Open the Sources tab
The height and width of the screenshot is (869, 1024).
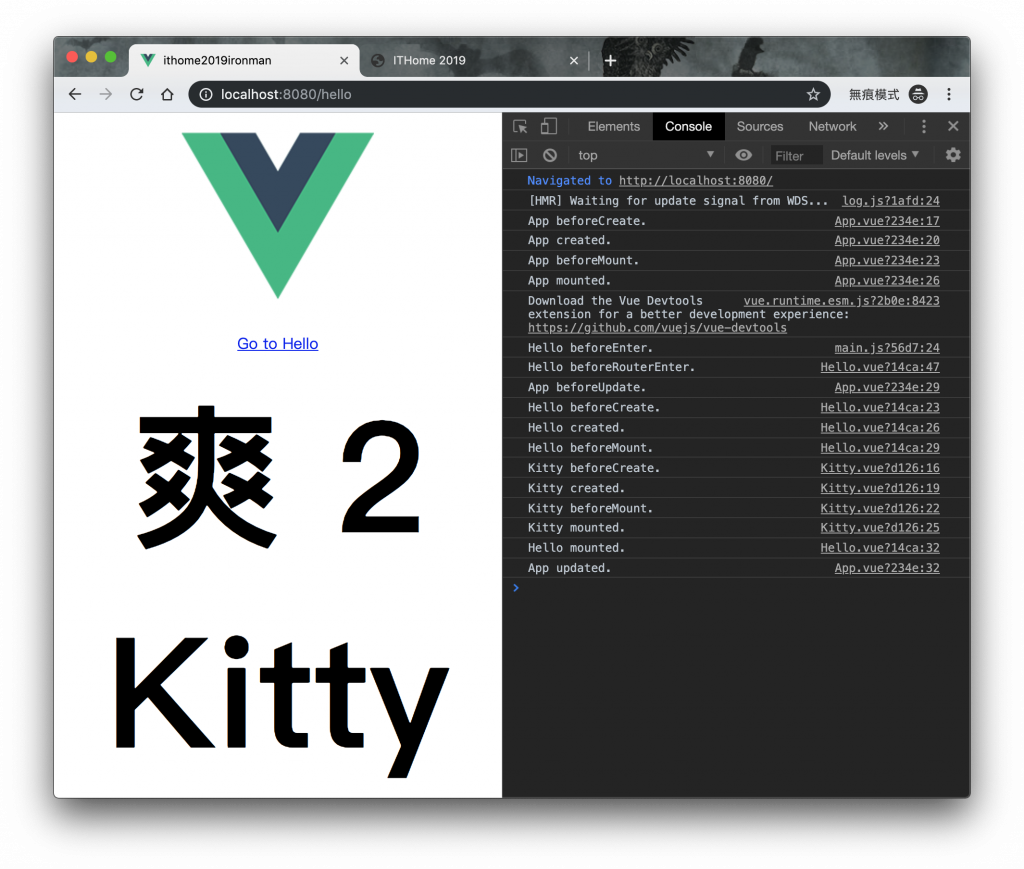[x=760, y=127]
